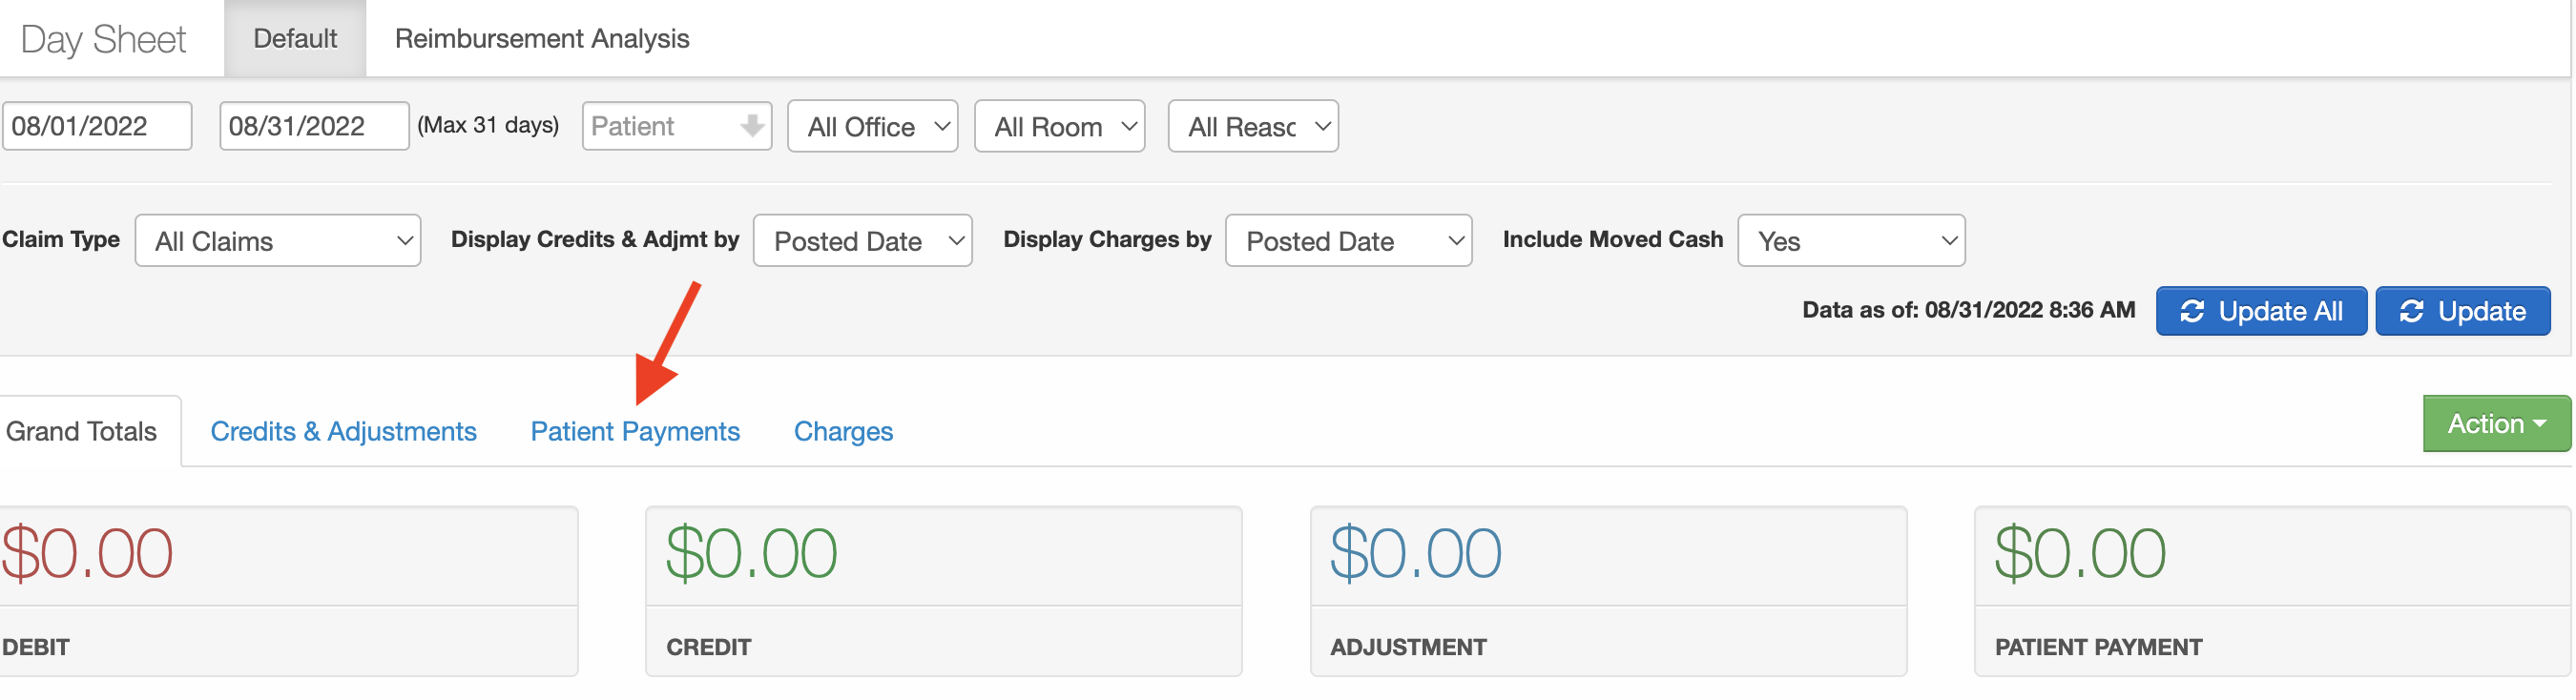Expand the All Reason dropdown
2576x700 pixels.
[1253, 127]
